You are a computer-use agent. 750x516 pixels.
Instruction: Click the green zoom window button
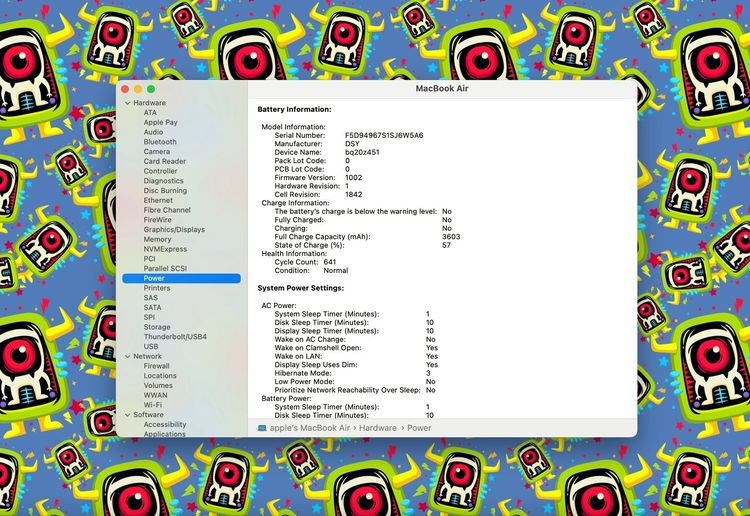(151, 89)
